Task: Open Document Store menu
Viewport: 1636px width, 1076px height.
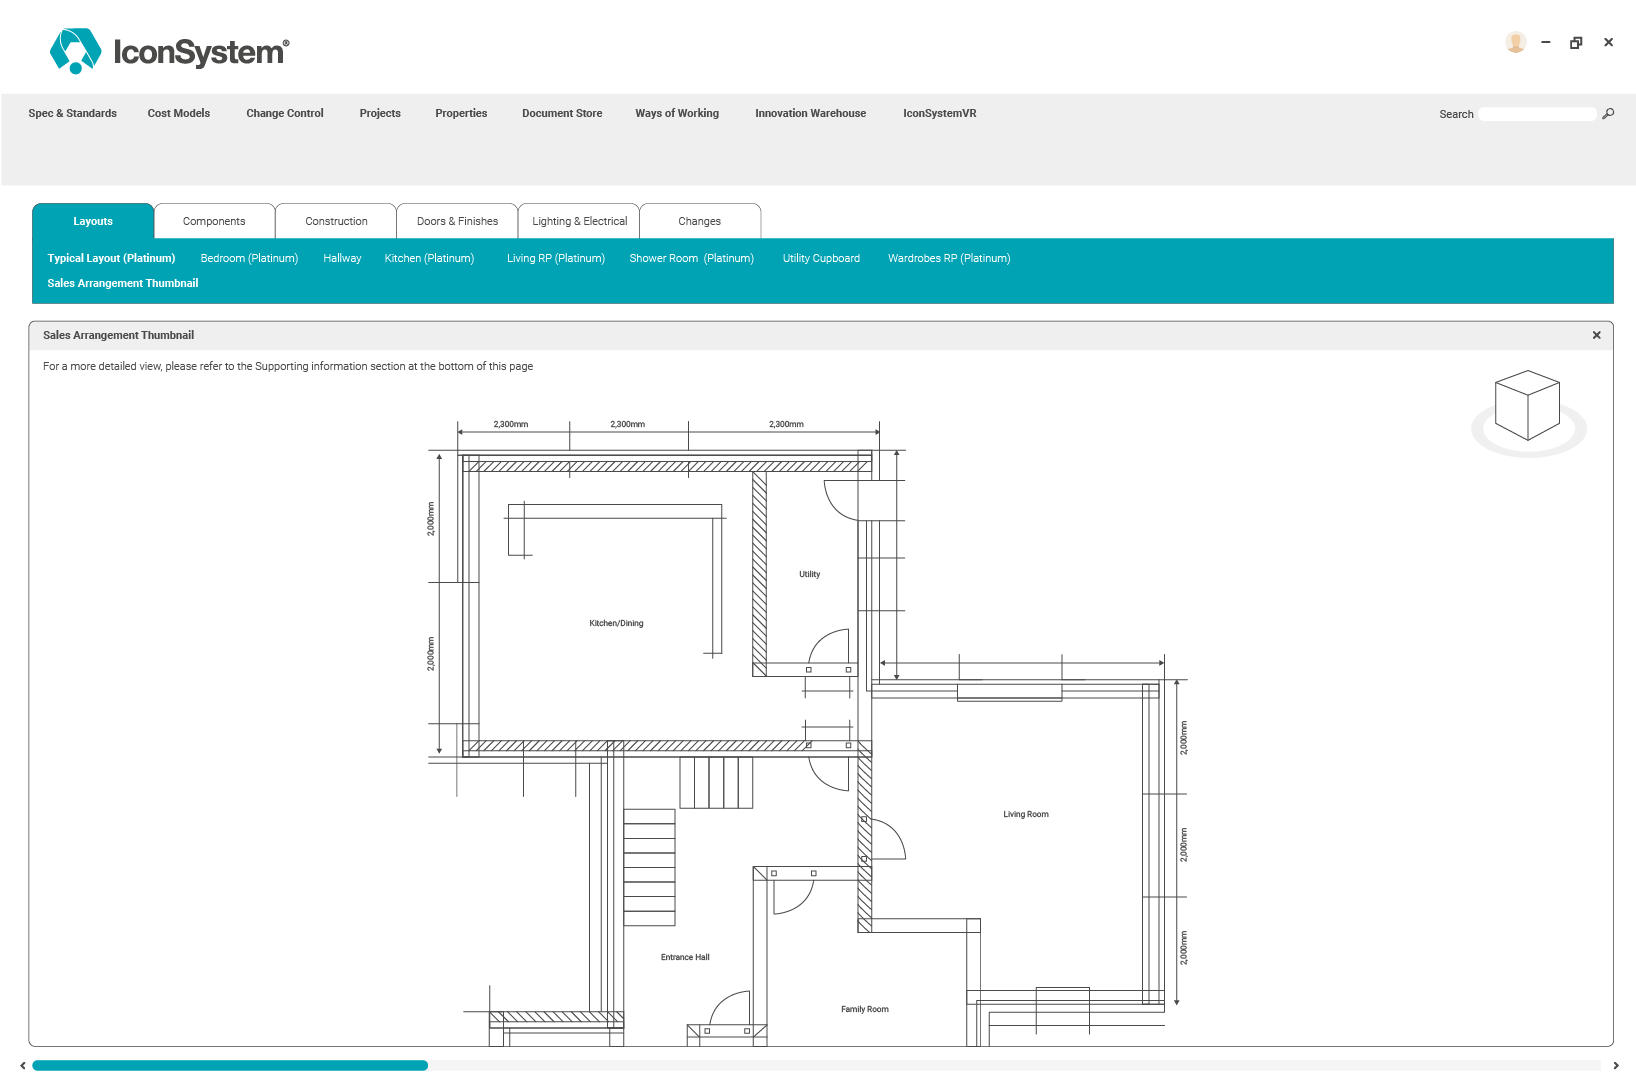Action: (562, 113)
